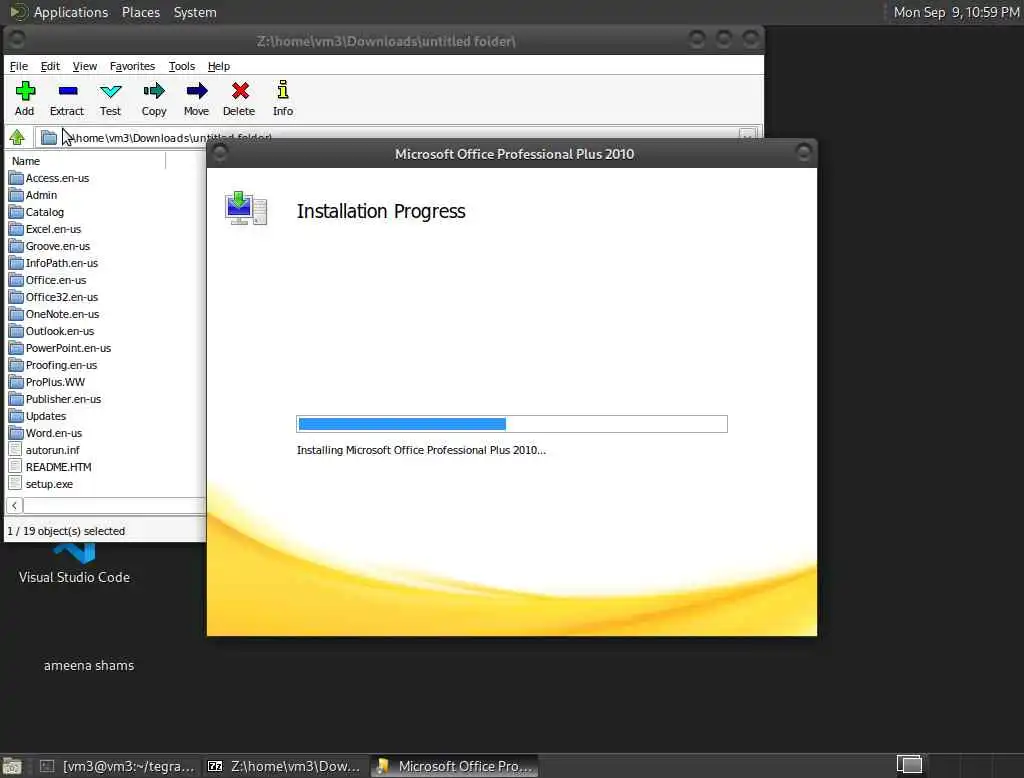
Task: Open the Edit menu
Action: click(x=50, y=66)
